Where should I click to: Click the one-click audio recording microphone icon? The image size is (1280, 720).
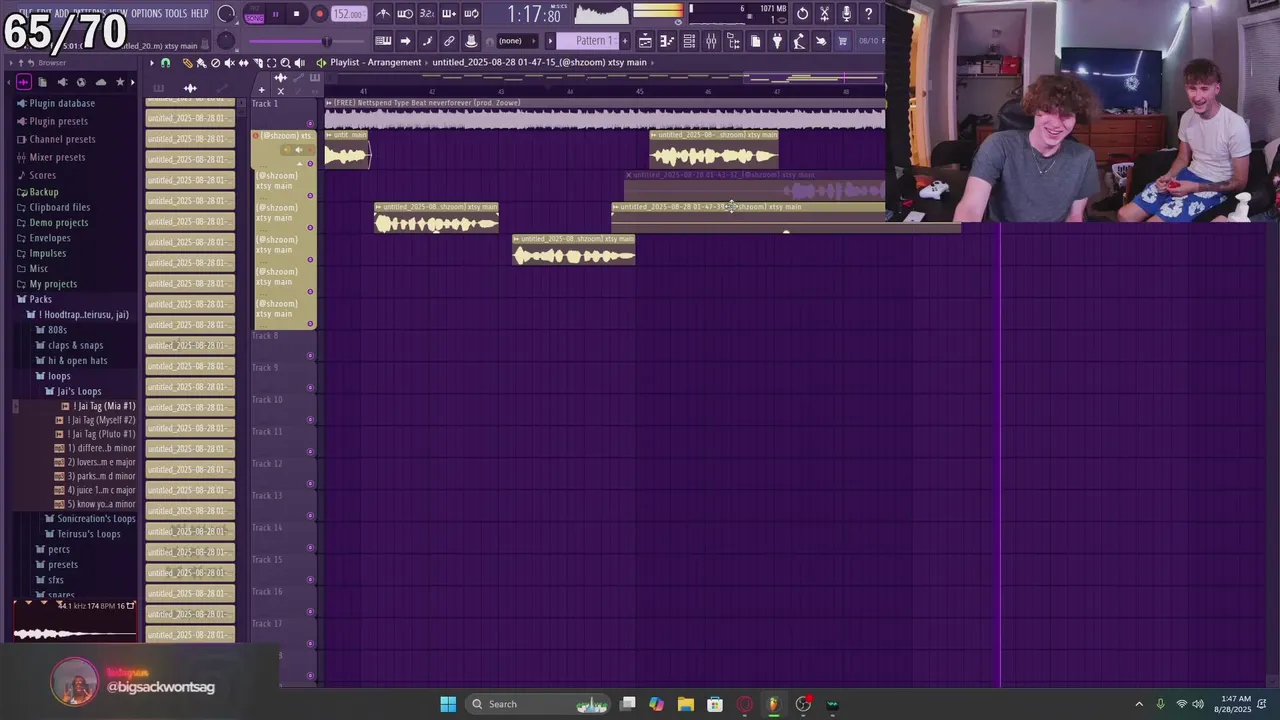847,14
